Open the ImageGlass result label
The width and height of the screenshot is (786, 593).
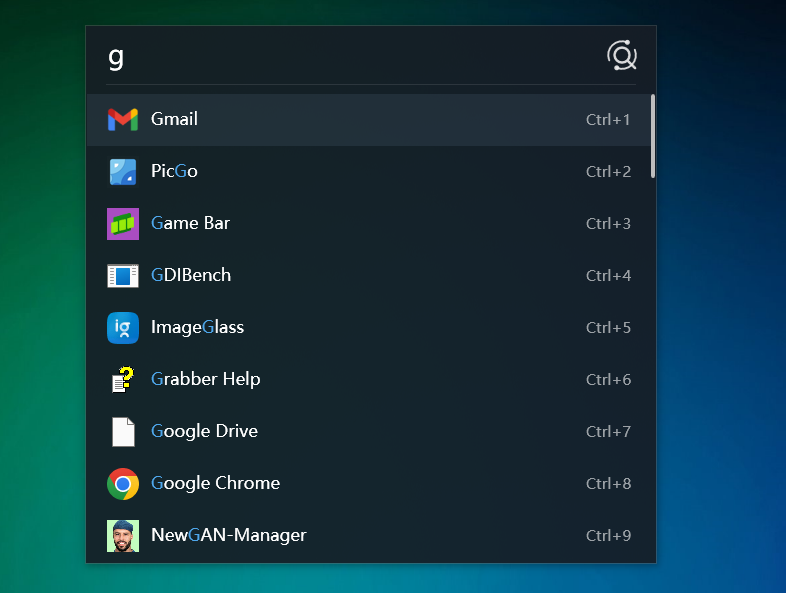click(198, 327)
